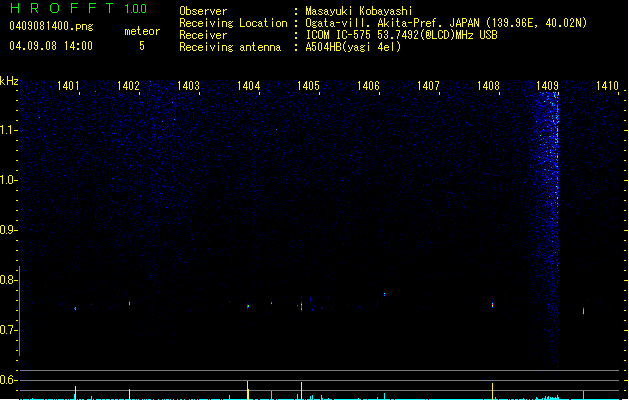Click the 1.0 kHz axis label
The height and width of the screenshot is (400, 629).
(x=7, y=180)
